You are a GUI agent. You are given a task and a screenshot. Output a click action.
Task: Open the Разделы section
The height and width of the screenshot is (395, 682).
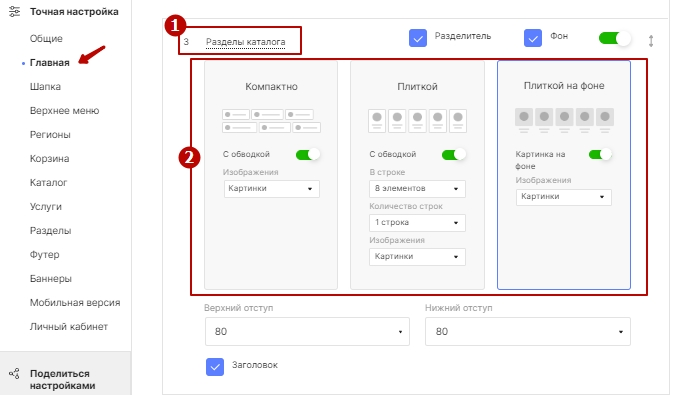tap(50, 231)
